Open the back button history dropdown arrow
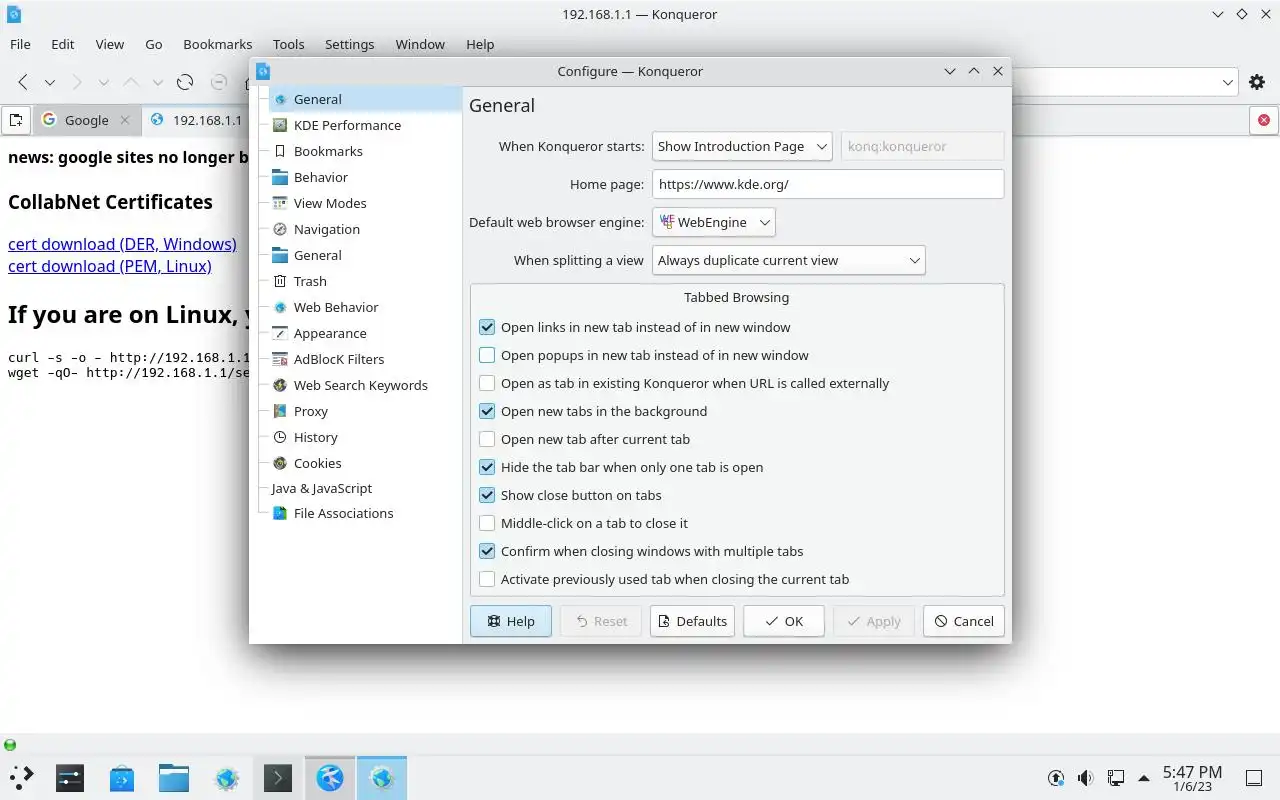The height and width of the screenshot is (800, 1280). coord(49,83)
